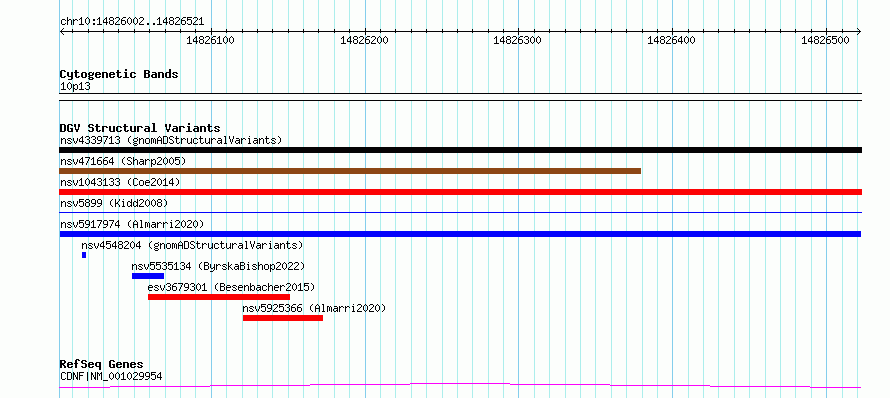Image resolution: width=890 pixels, height=398 pixels.
Task: Click the blue nsv5535134 ByrskaBishop2022 bar
Action: click(x=148, y=276)
